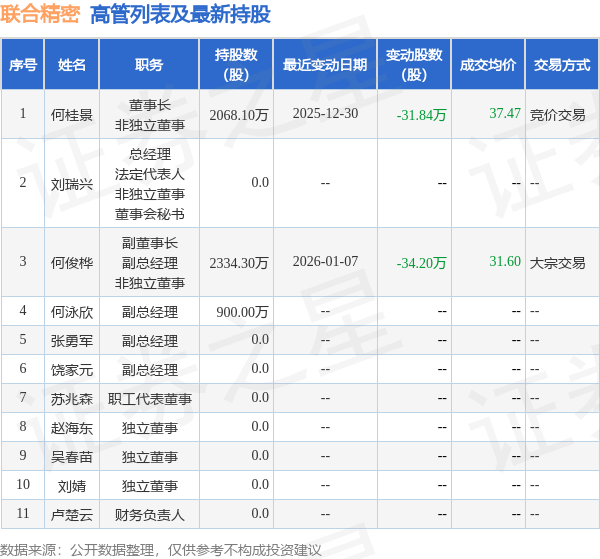Click the 31.60 average price value
The height and width of the screenshot is (559, 600).
coord(504,261)
